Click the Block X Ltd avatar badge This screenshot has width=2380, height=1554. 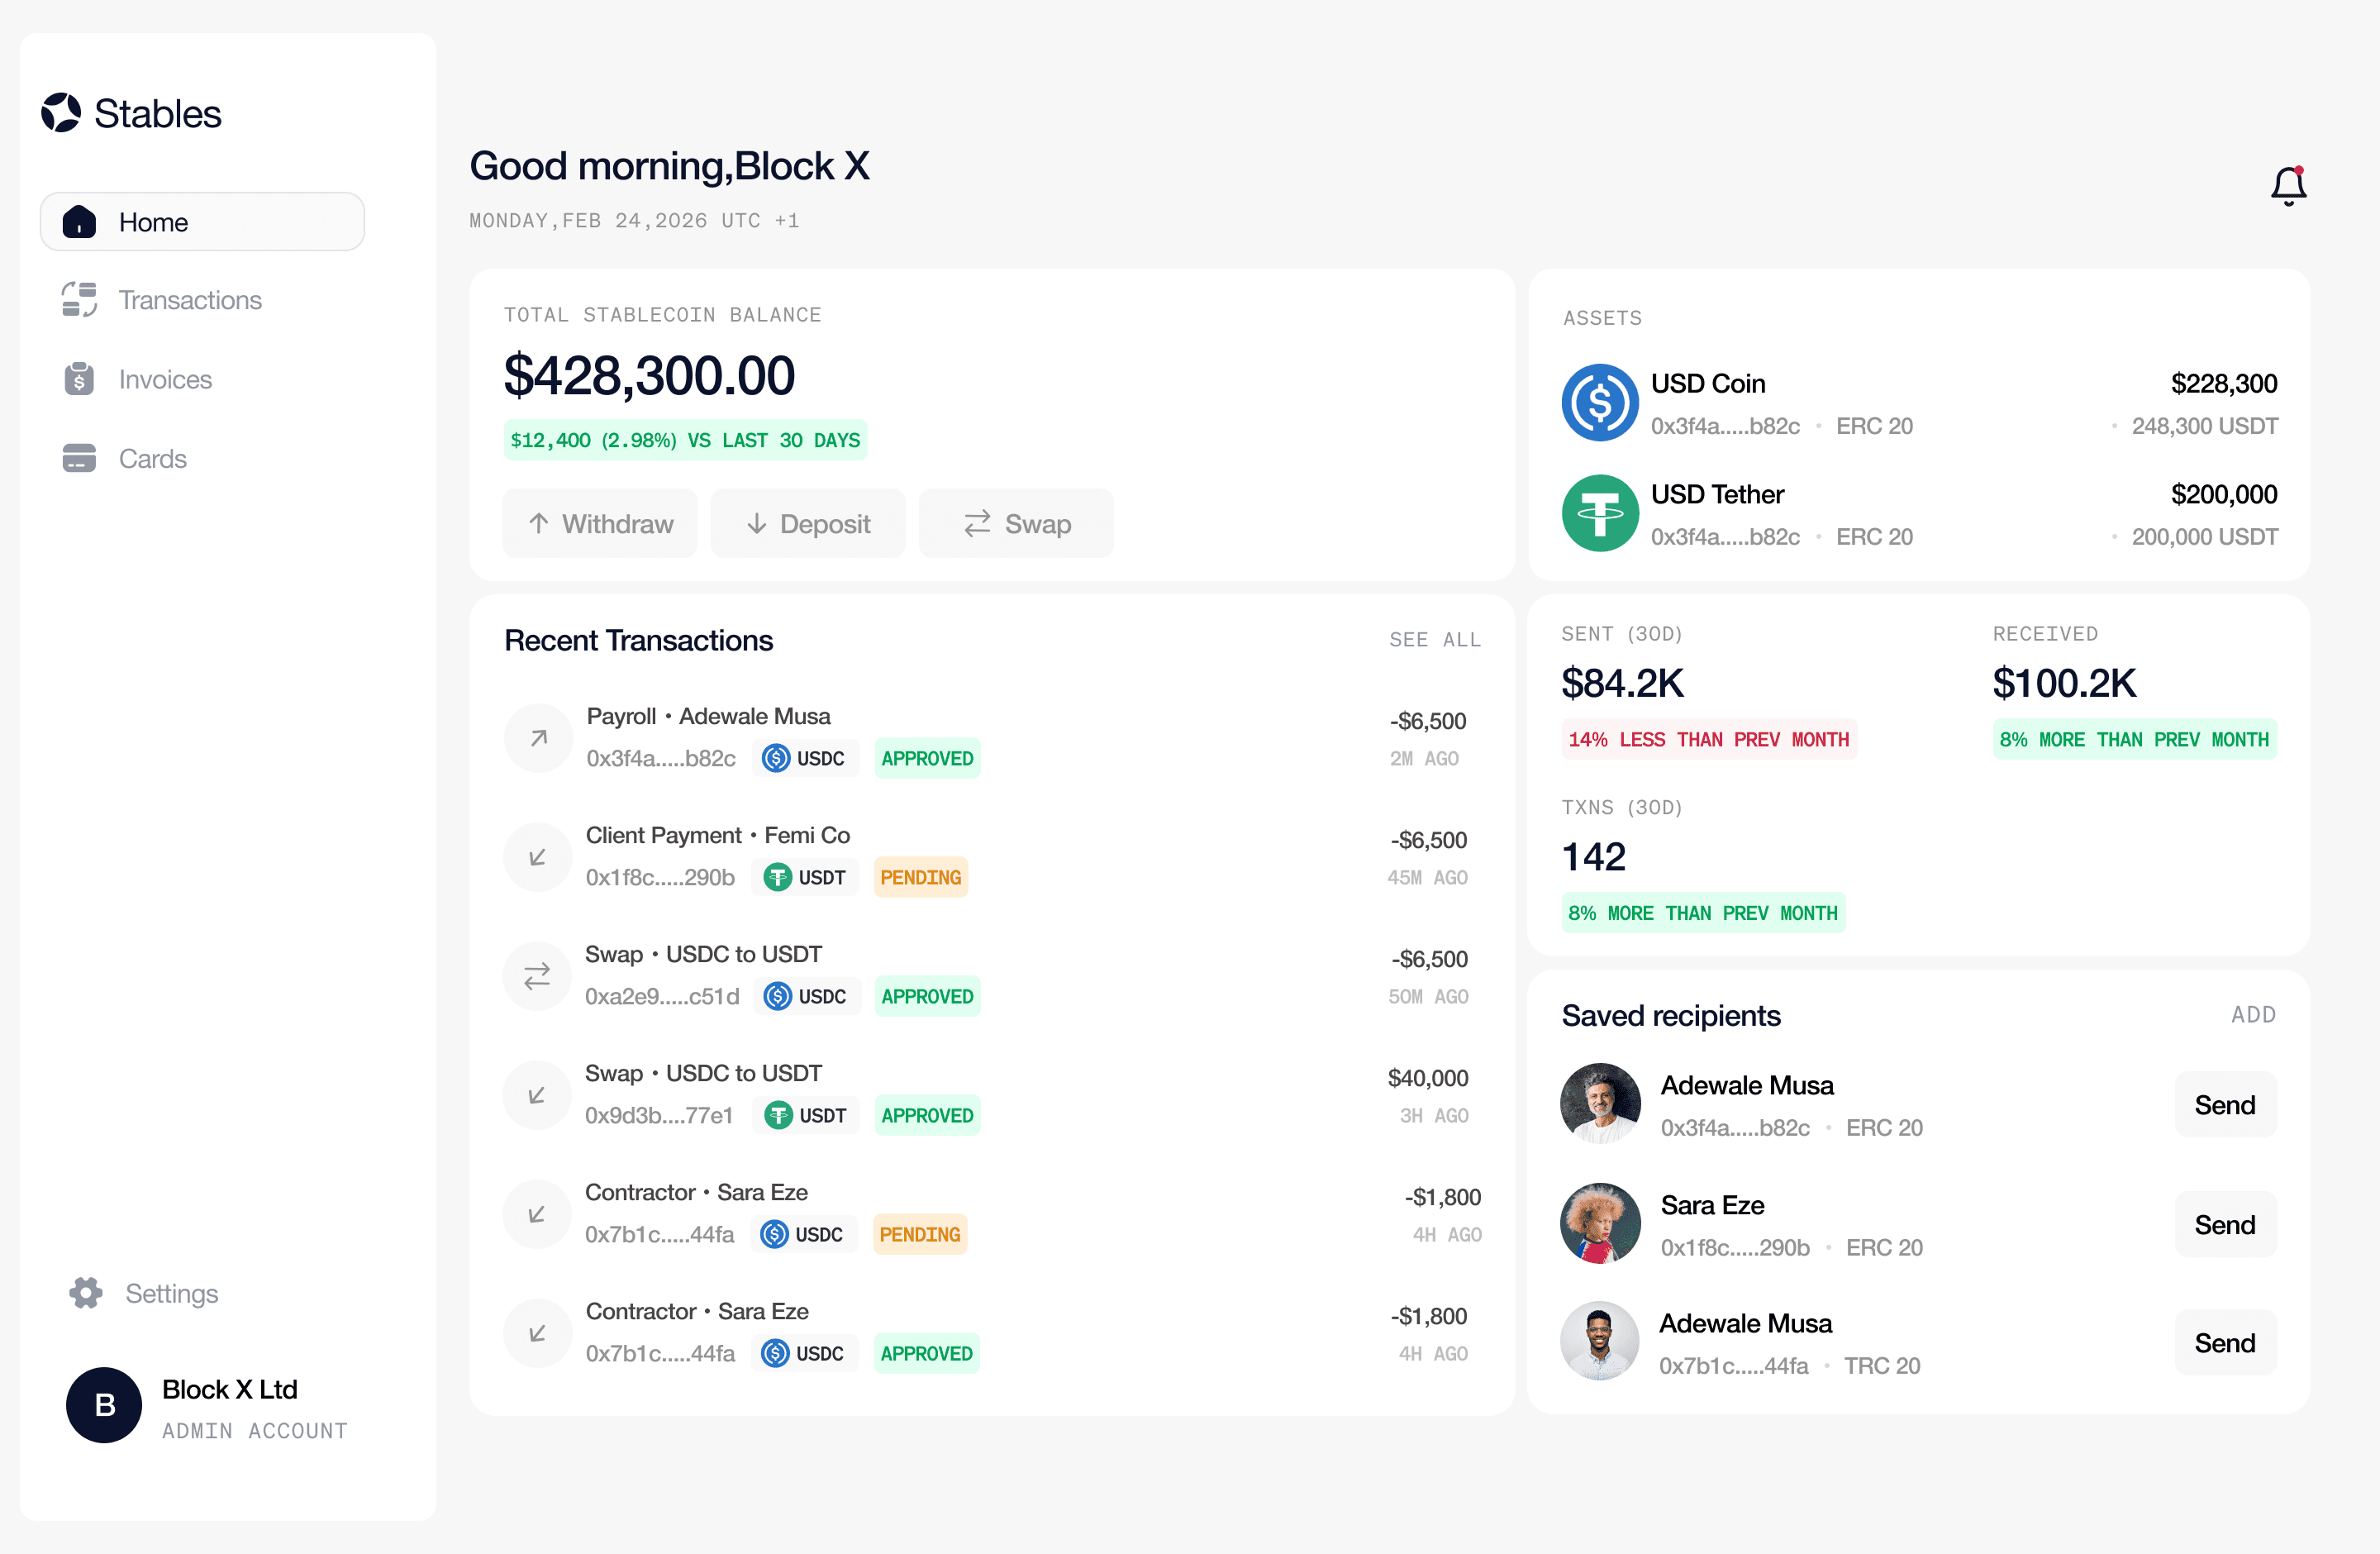pos(104,1405)
